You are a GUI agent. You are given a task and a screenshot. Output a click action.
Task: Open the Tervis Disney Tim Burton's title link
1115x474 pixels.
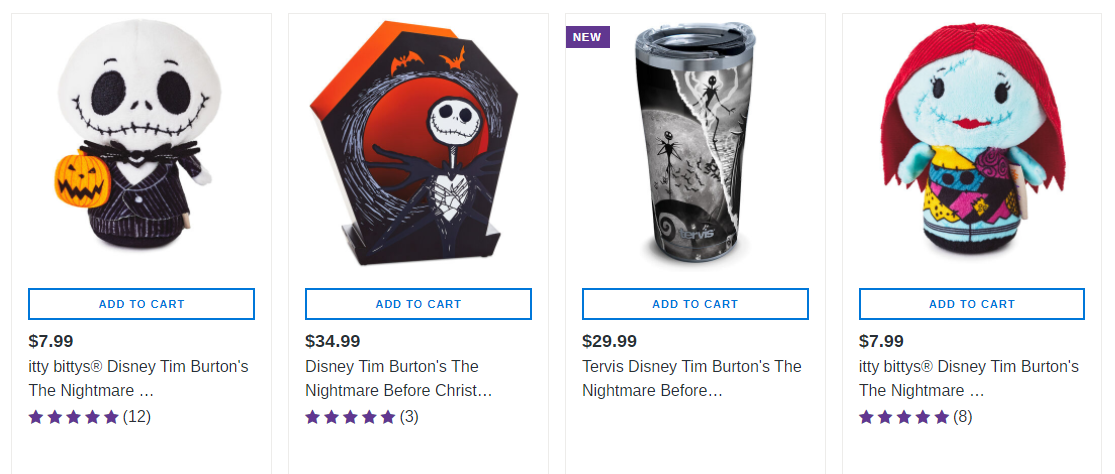[691, 378]
